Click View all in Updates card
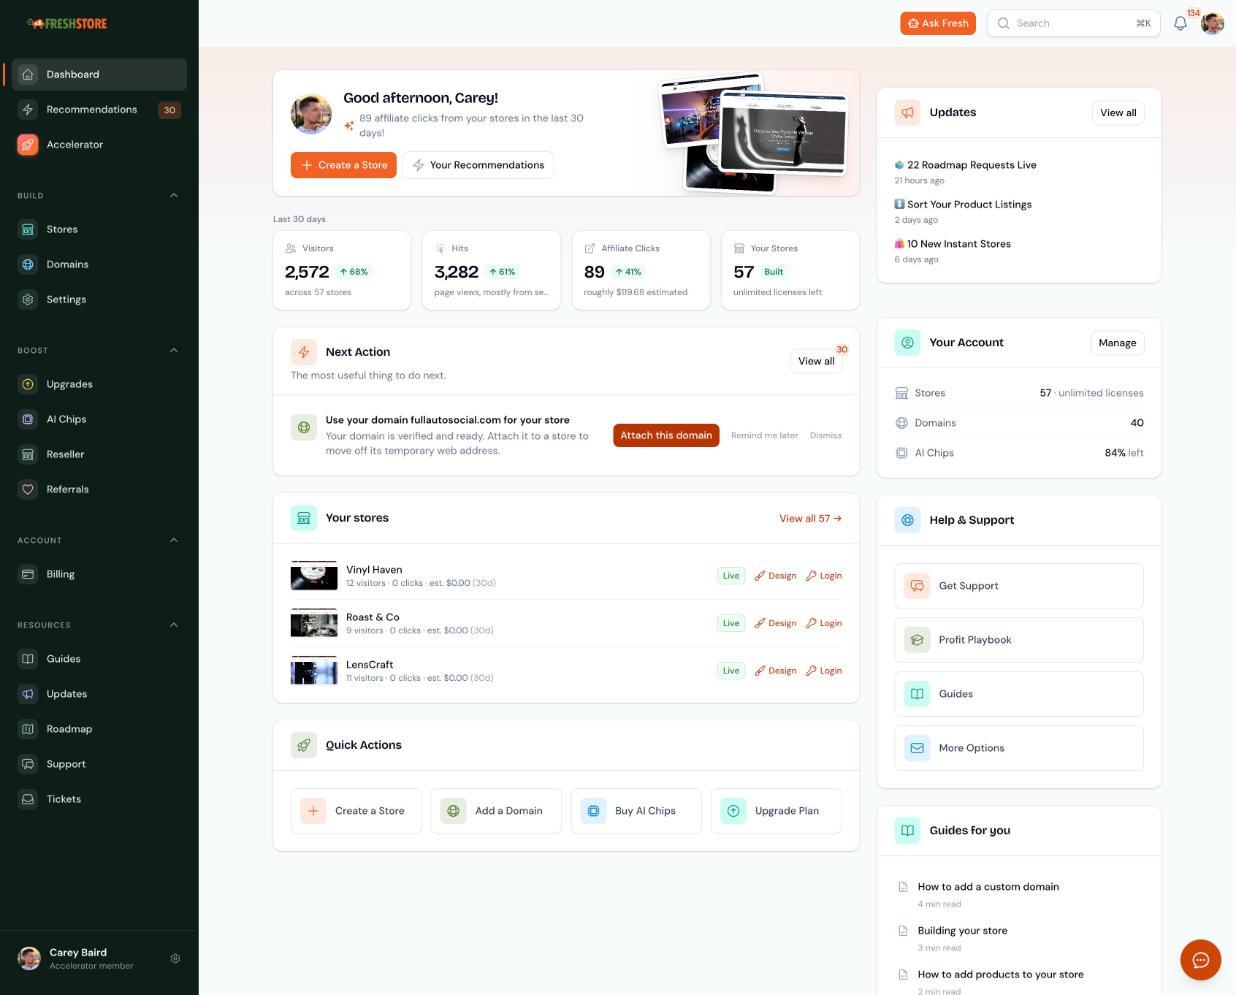This screenshot has height=995, width=1236. [x=1118, y=113]
